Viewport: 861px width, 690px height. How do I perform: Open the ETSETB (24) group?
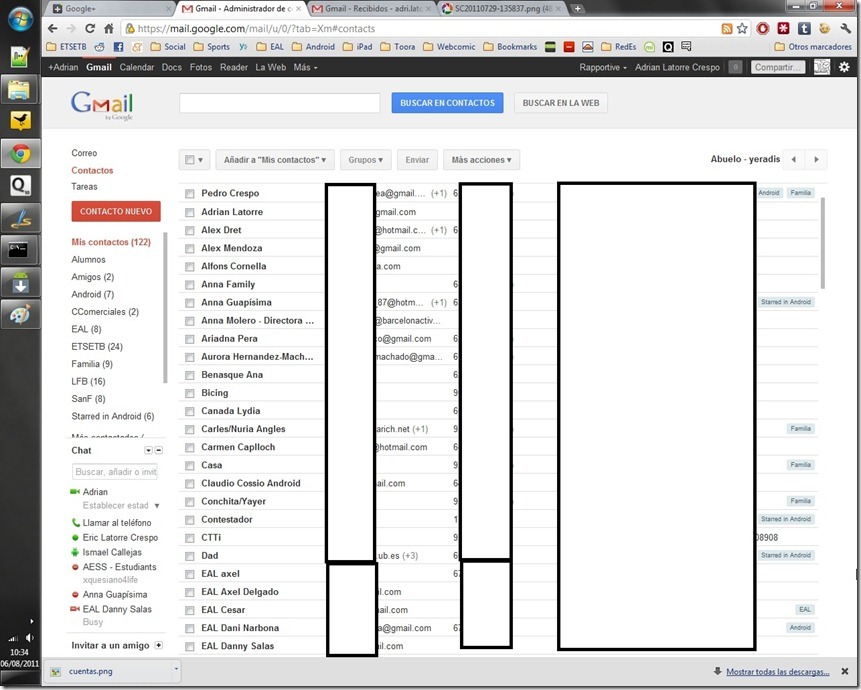click(x=97, y=346)
